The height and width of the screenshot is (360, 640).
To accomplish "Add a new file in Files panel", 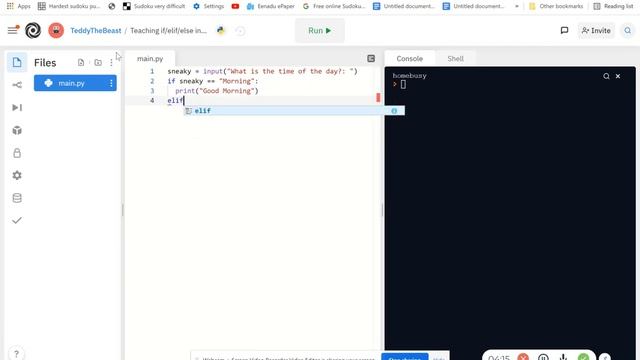I will [x=81, y=62].
